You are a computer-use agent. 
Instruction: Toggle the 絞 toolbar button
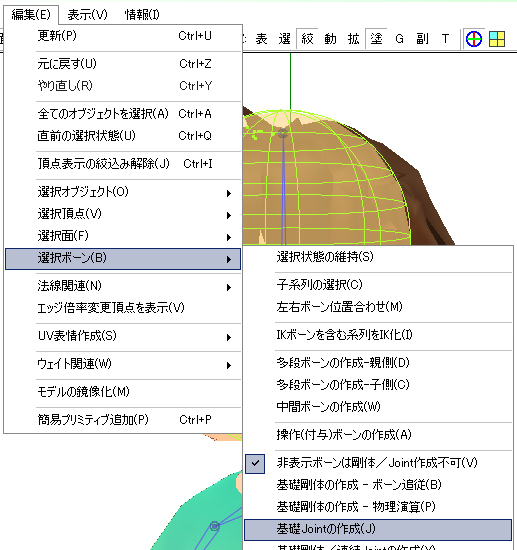(x=307, y=39)
